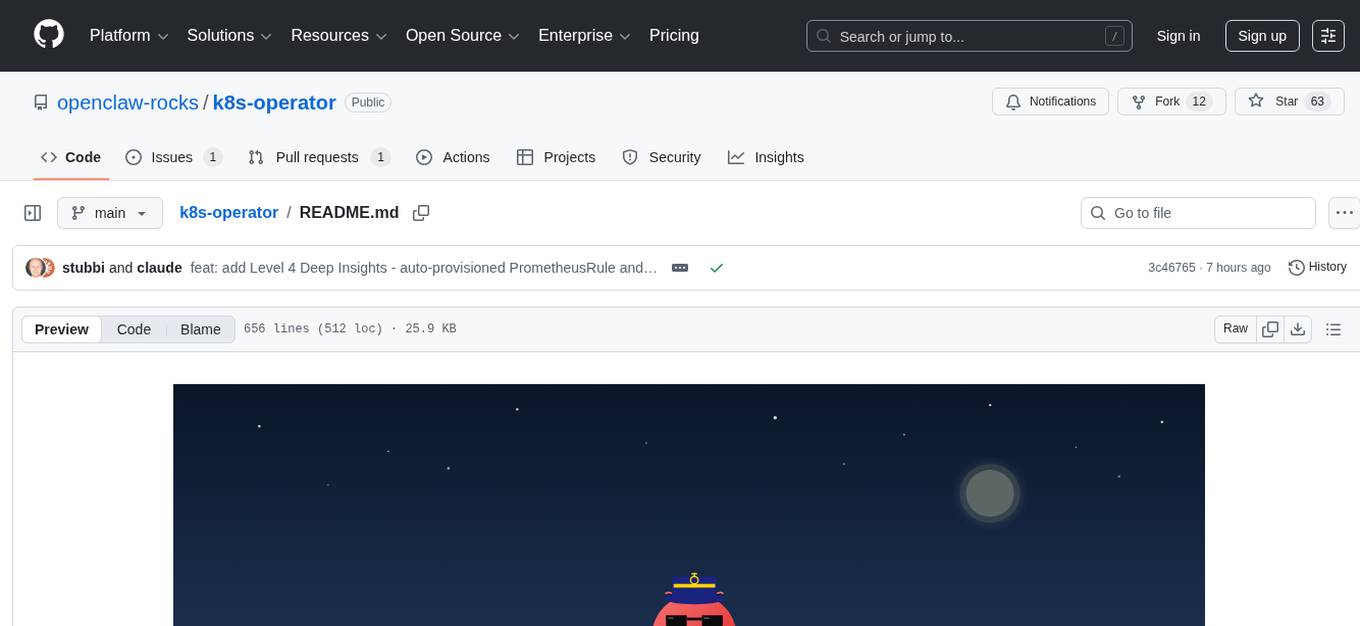The height and width of the screenshot is (626, 1360).
Task: Open the main branch dropdown
Action: click(x=110, y=212)
